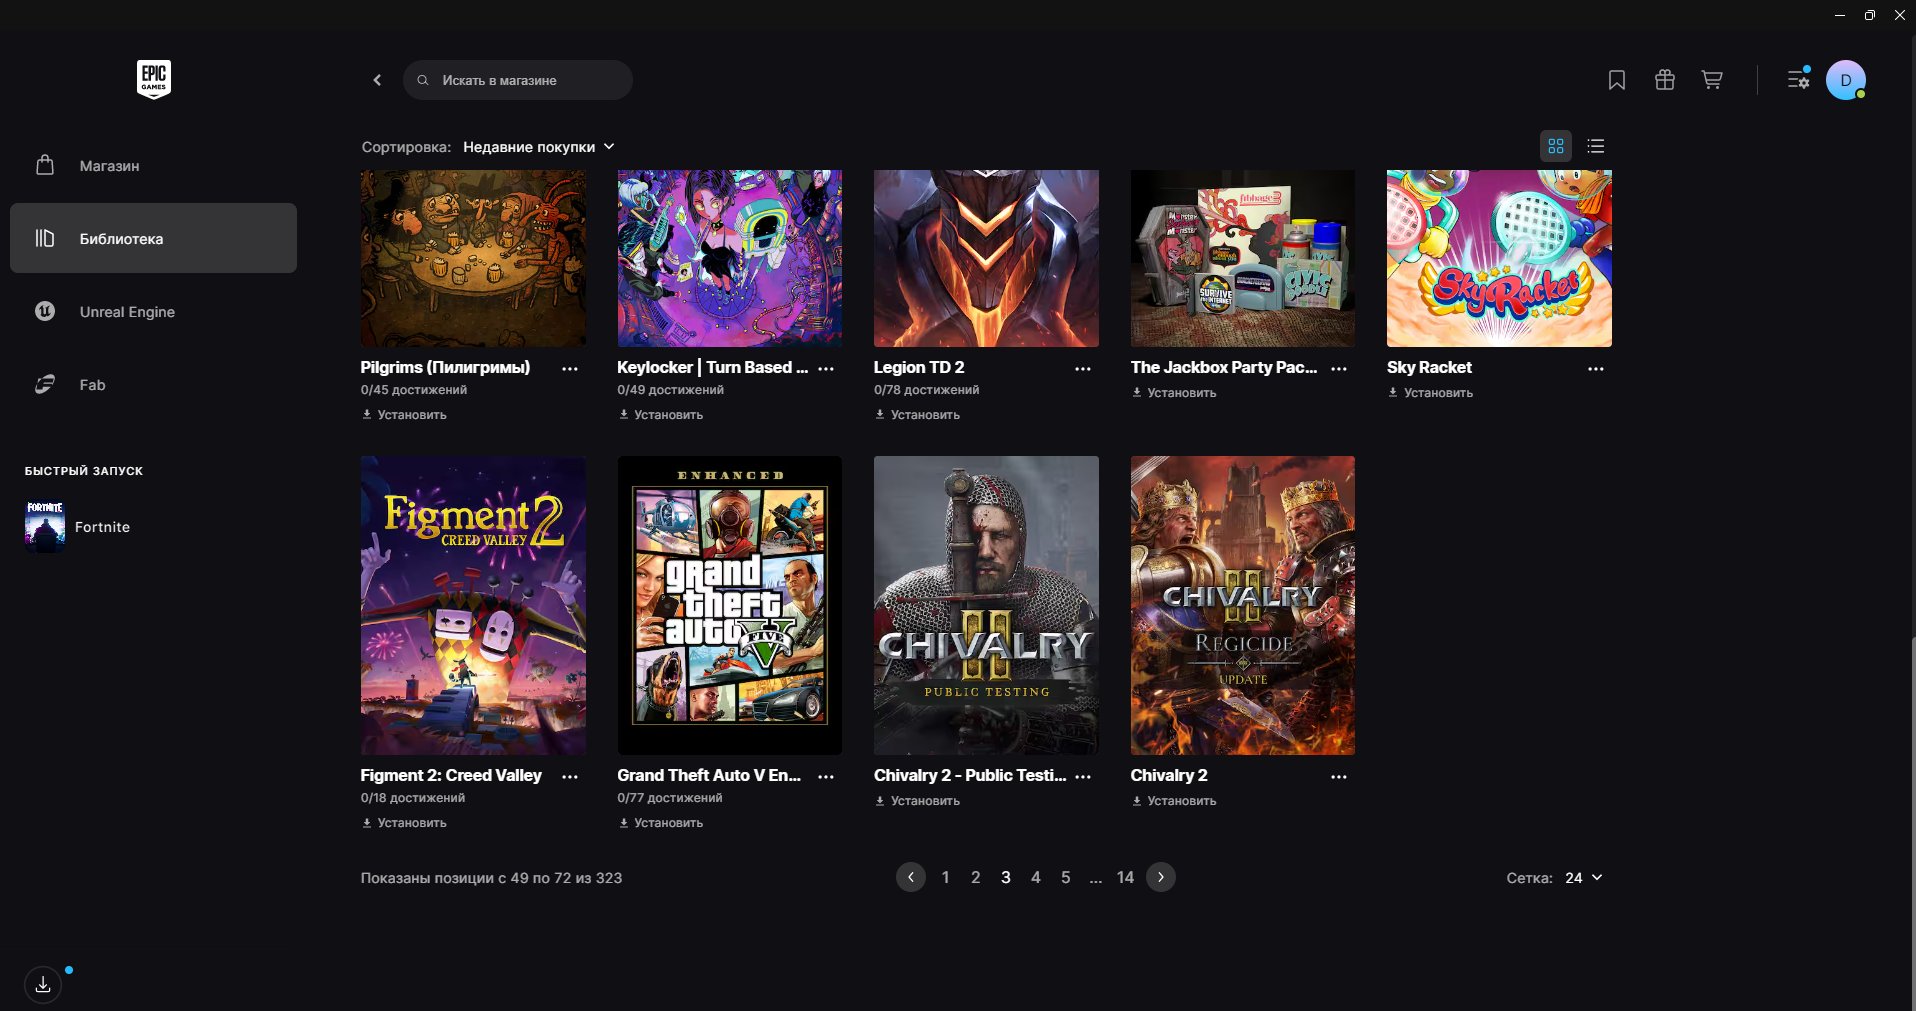Click the Chivalry 2 game title
The width and height of the screenshot is (1916, 1011).
pyautogui.click(x=1169, y=775)
